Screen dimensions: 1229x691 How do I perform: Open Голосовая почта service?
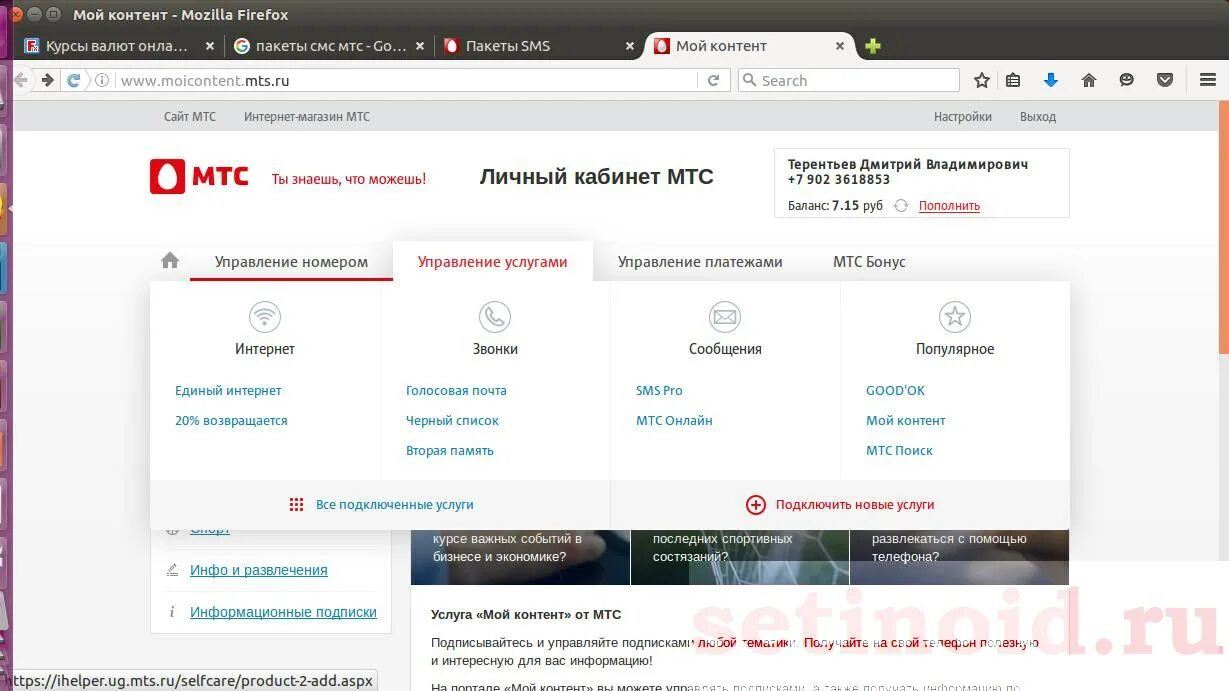[x=456, y=391]
